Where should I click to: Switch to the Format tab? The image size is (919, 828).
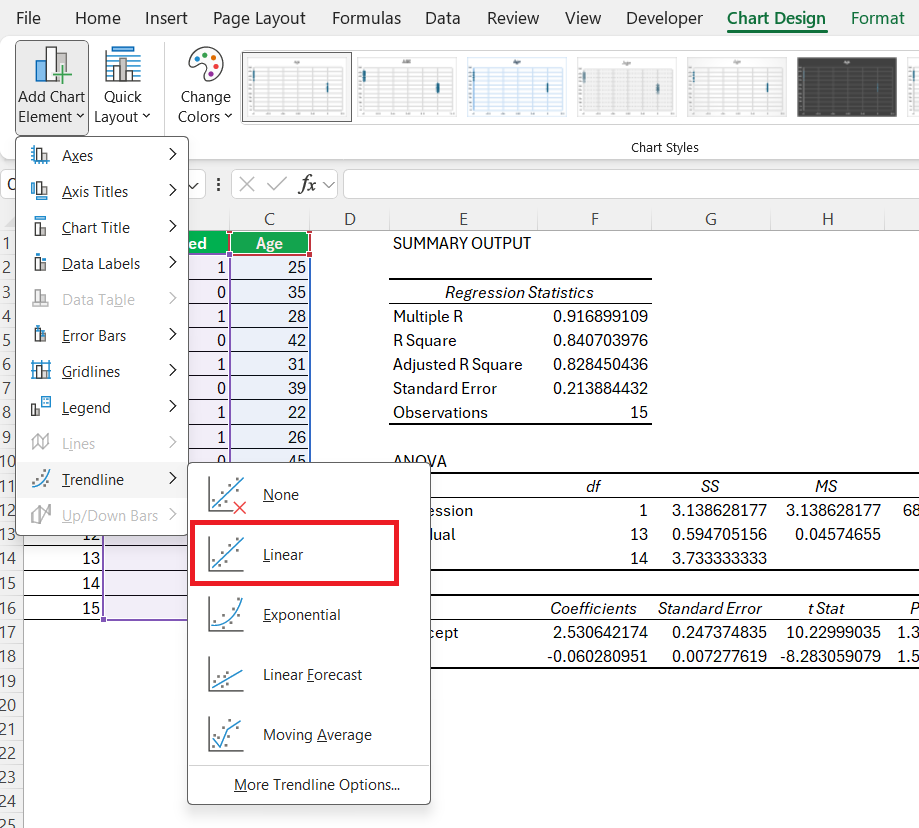point(877,18)
